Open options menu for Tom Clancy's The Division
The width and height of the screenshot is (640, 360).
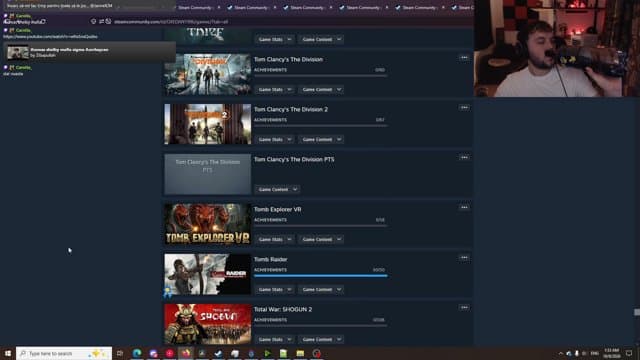coord(464,58)
